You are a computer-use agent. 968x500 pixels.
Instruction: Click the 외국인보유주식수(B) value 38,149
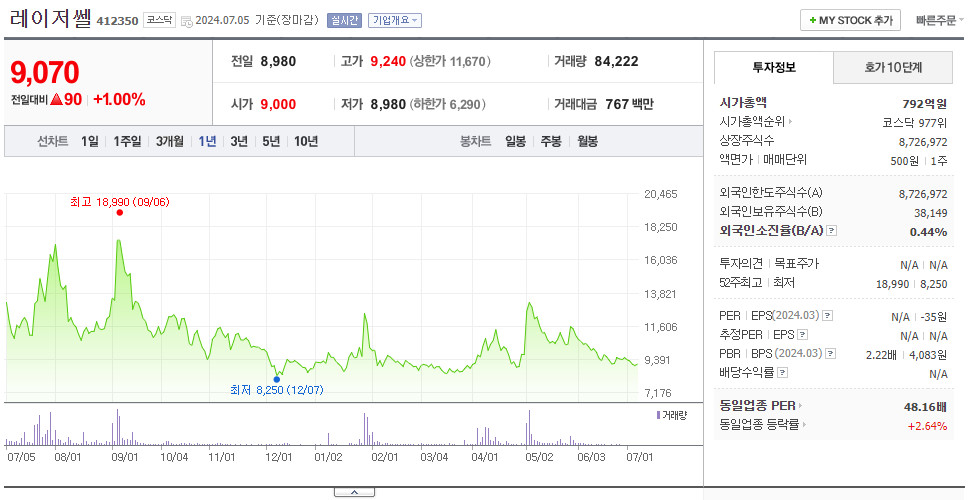point(931,213)
